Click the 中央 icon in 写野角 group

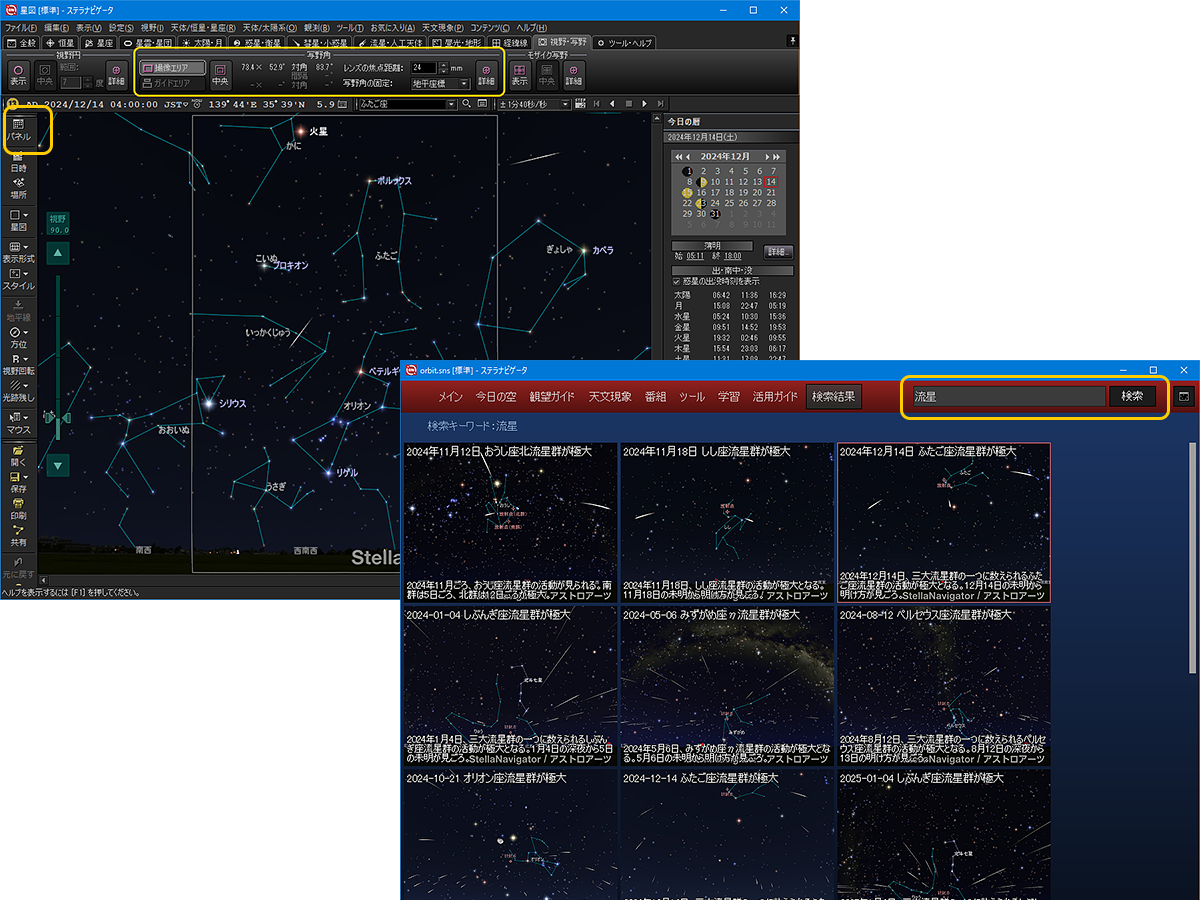coord(220,75)
